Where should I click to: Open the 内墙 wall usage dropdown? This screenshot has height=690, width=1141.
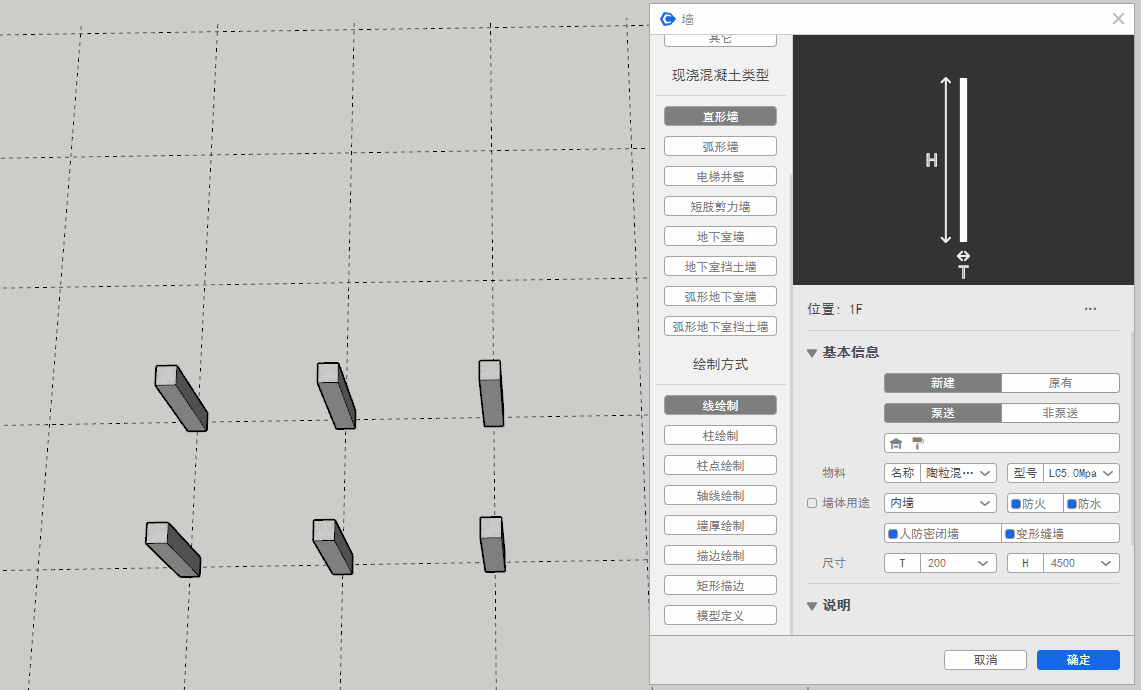(940, 503)
